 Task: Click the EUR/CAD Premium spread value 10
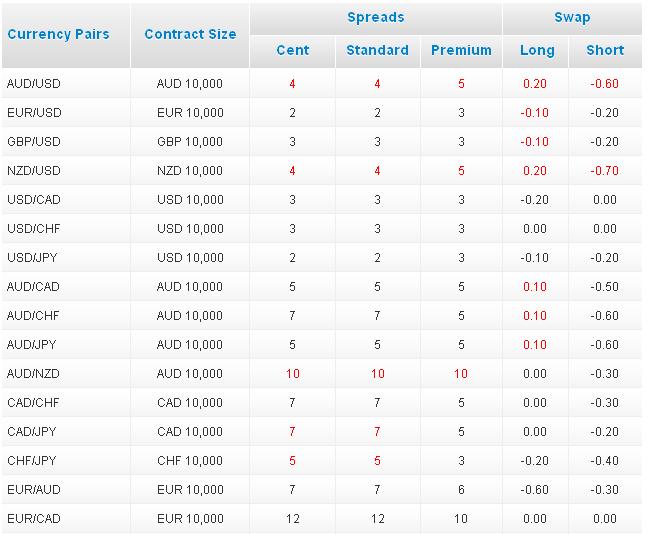461,519
